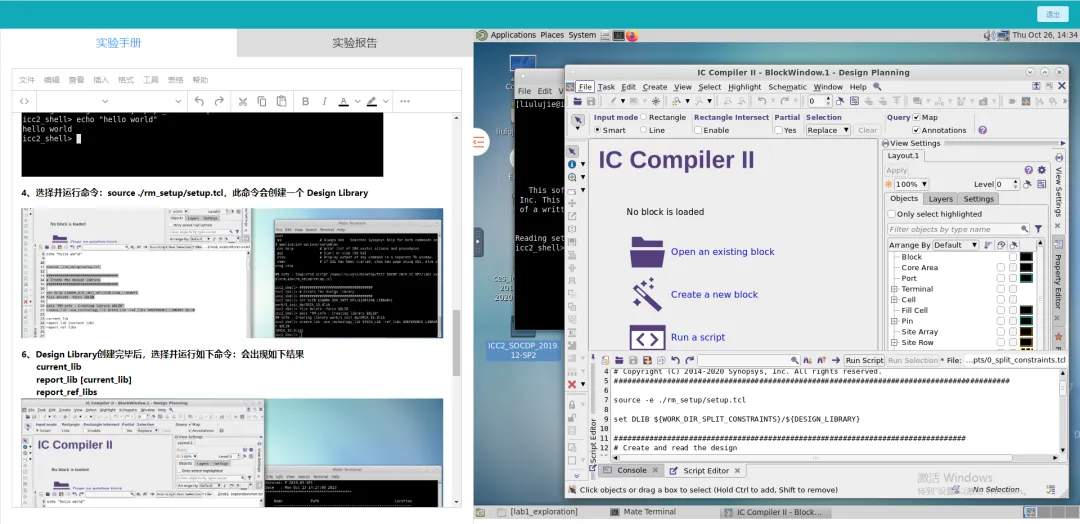The width and height of the screenshot is (1080, 524).
Task: Toggle the Query Map checkbox
Action: point(916,117)
